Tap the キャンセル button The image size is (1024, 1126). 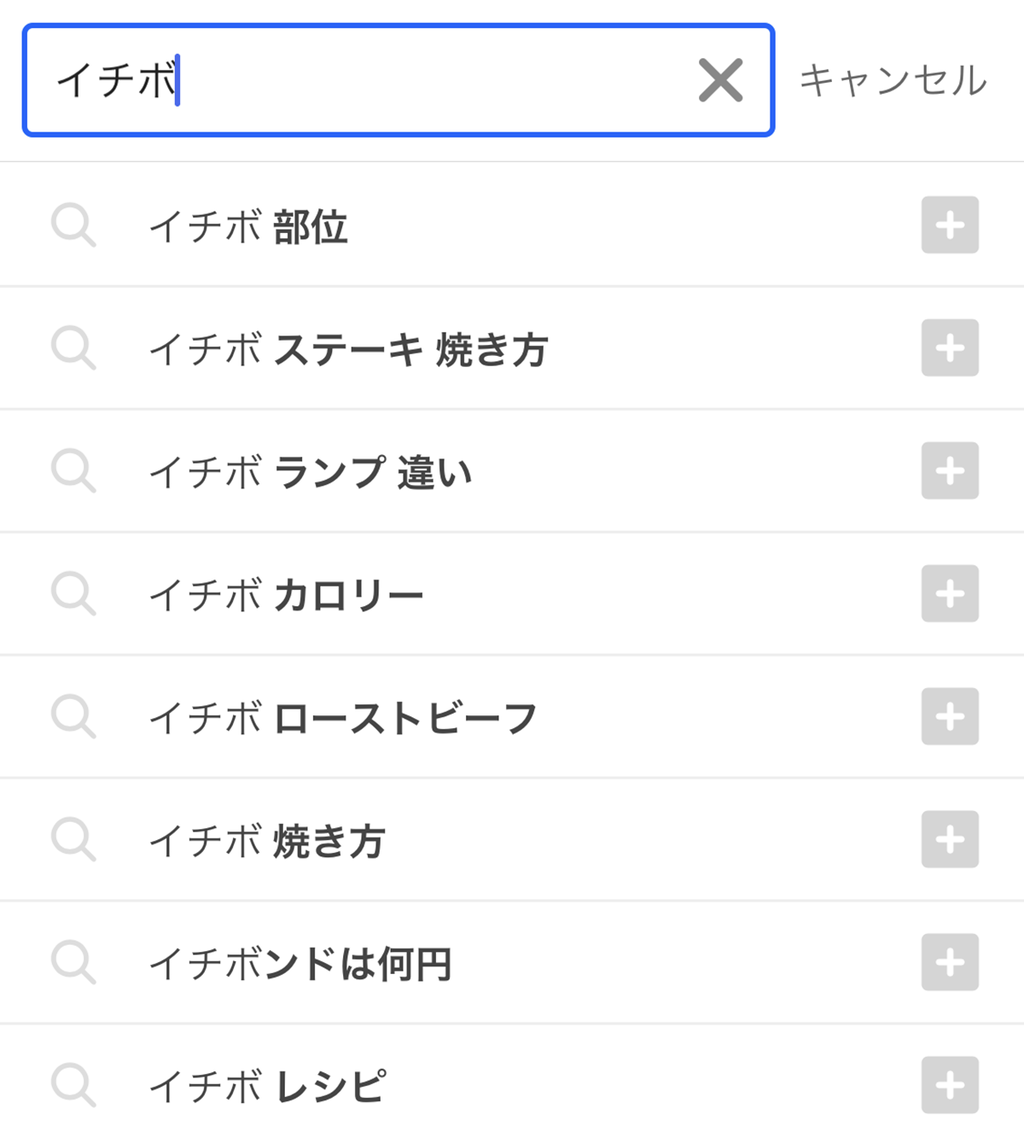[x=893, y=80]
